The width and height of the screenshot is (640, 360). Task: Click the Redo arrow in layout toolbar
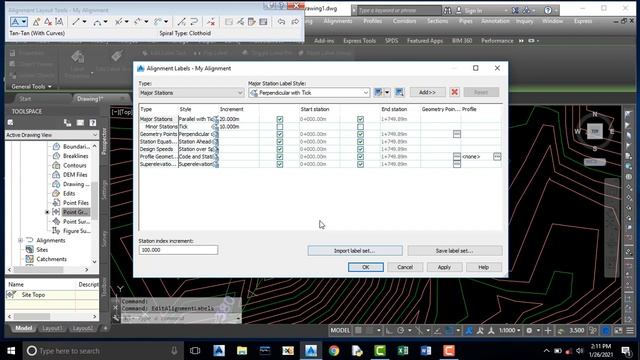[x=295, y=22]
